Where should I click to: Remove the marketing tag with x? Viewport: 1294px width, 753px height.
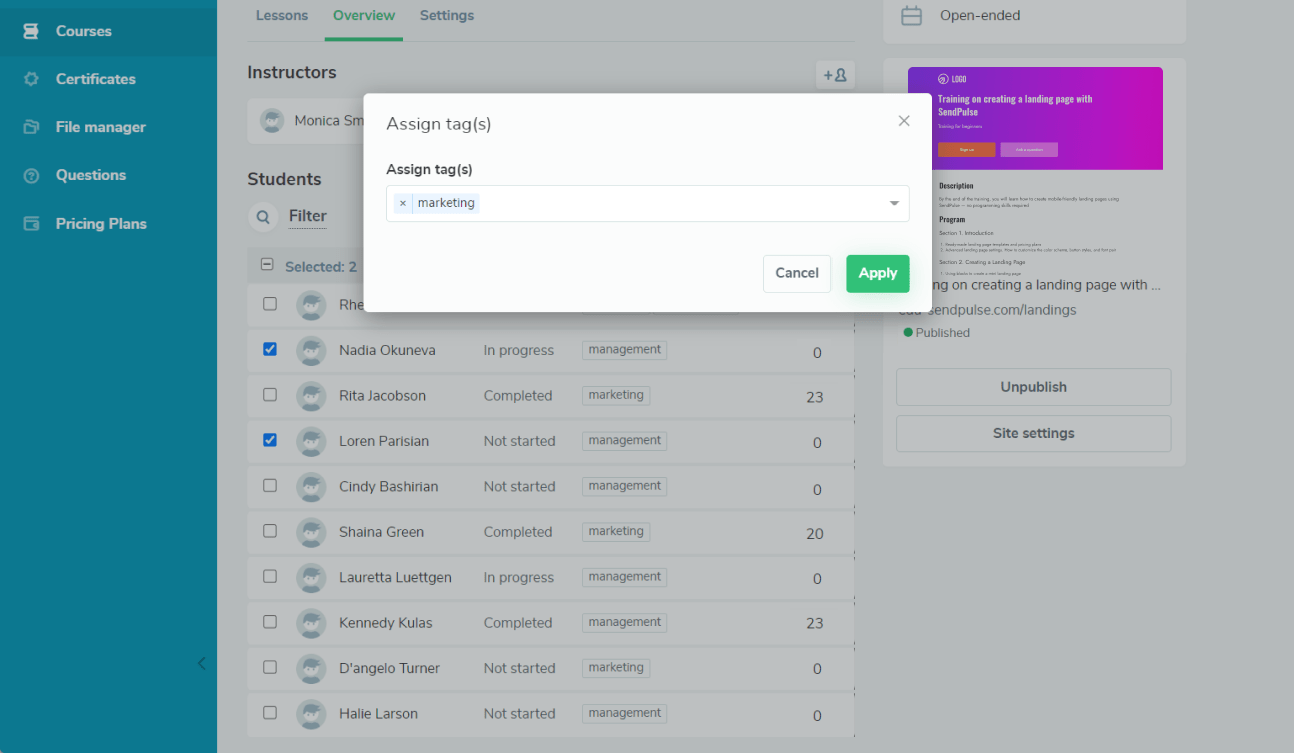(x=403, y=204)
